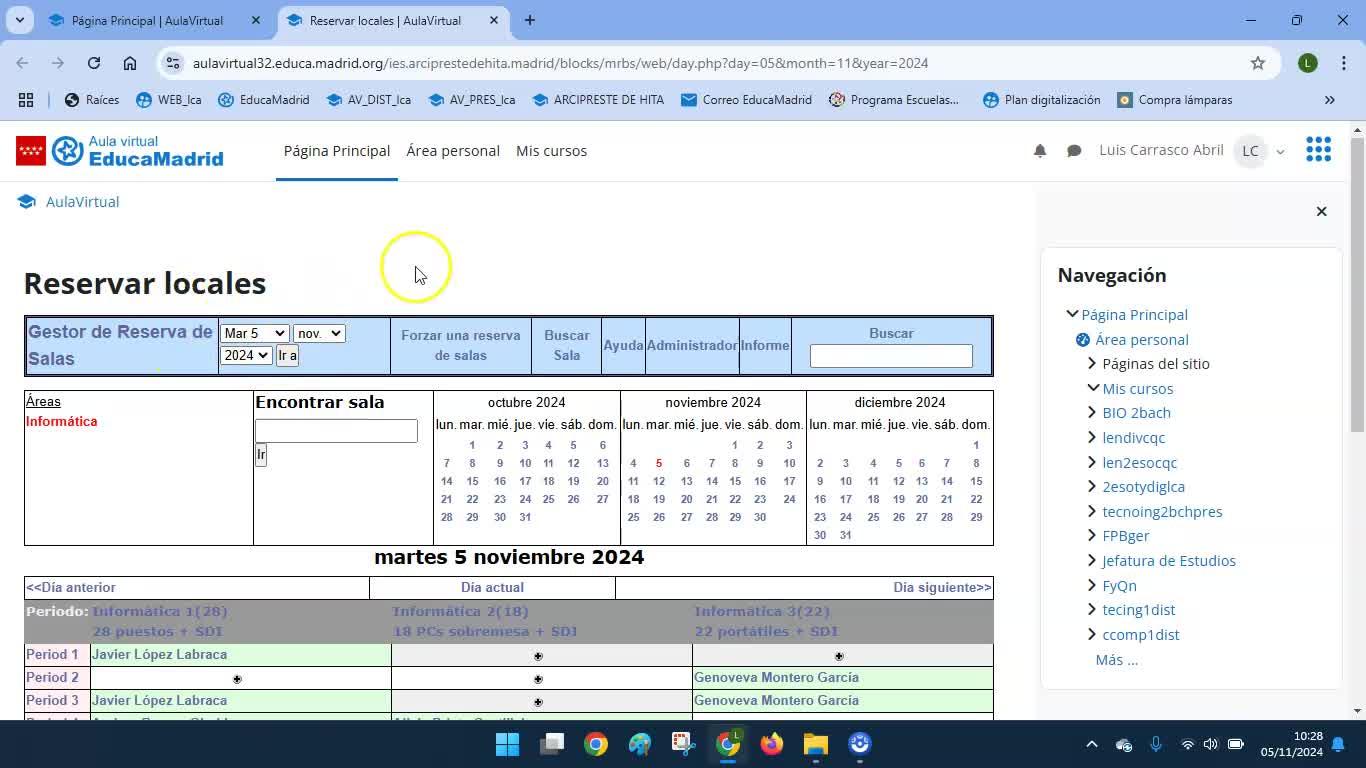This screenshot has width=1366, height=768.
Task: Expand the FPBger course node
Action: (x=1092, y=536)
